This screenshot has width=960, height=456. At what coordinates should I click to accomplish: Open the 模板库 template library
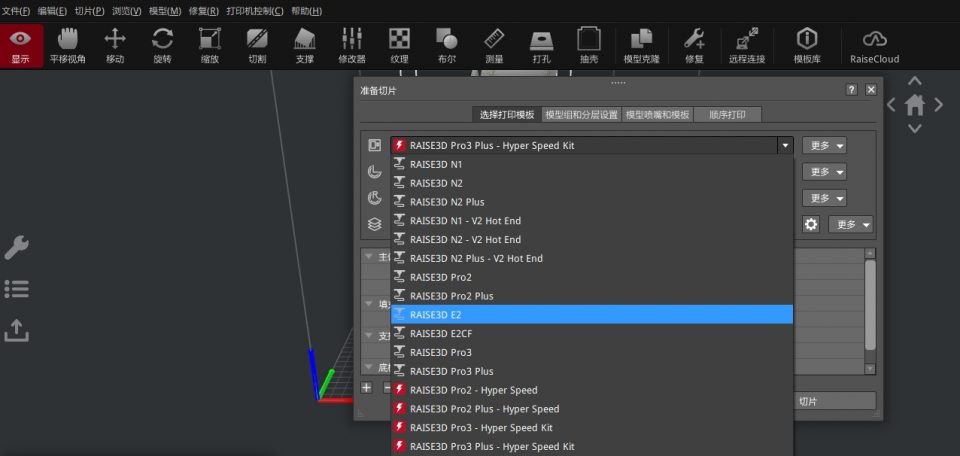point(807,46)
